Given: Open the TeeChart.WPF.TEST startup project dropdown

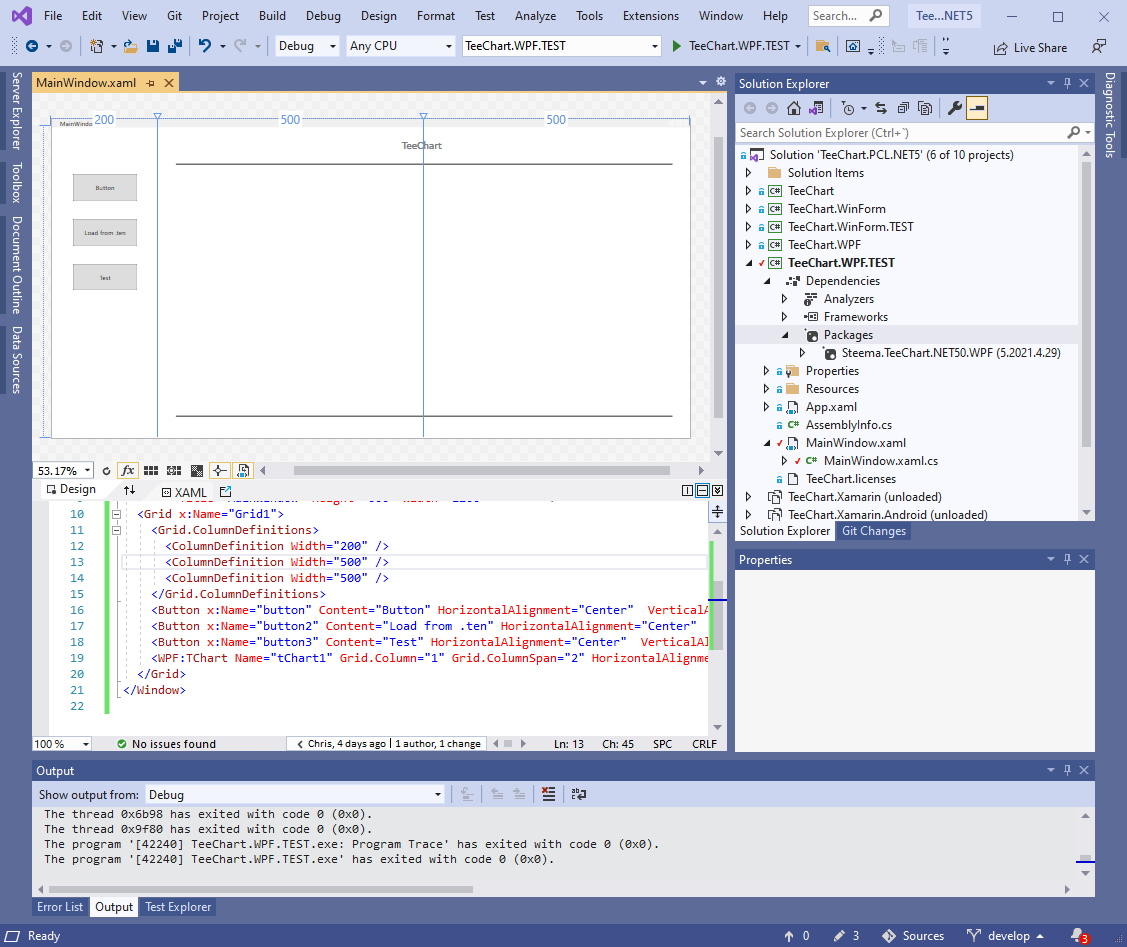Looking at the screenshot, I should click(561, 46).
